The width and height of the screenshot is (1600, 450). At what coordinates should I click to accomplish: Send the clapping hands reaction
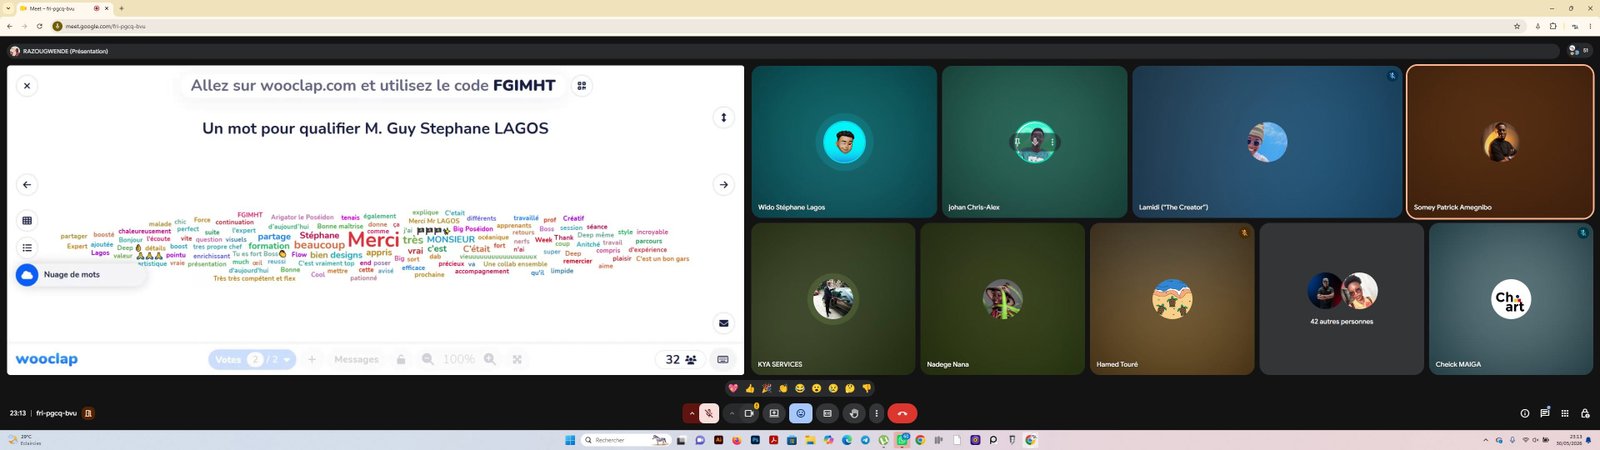783,388
